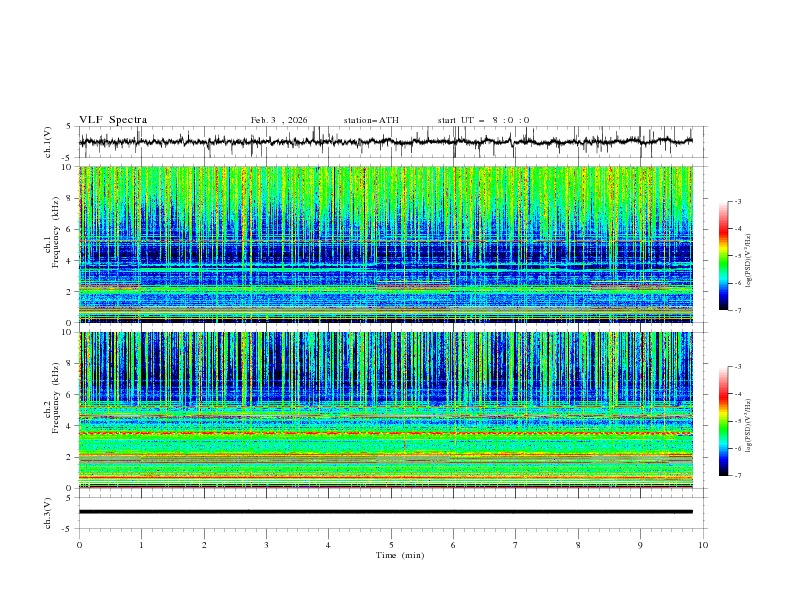Click the "VLF Spectra" plot title
The height and width of the screenshot is (612, 792).
(x=113, y=120)
